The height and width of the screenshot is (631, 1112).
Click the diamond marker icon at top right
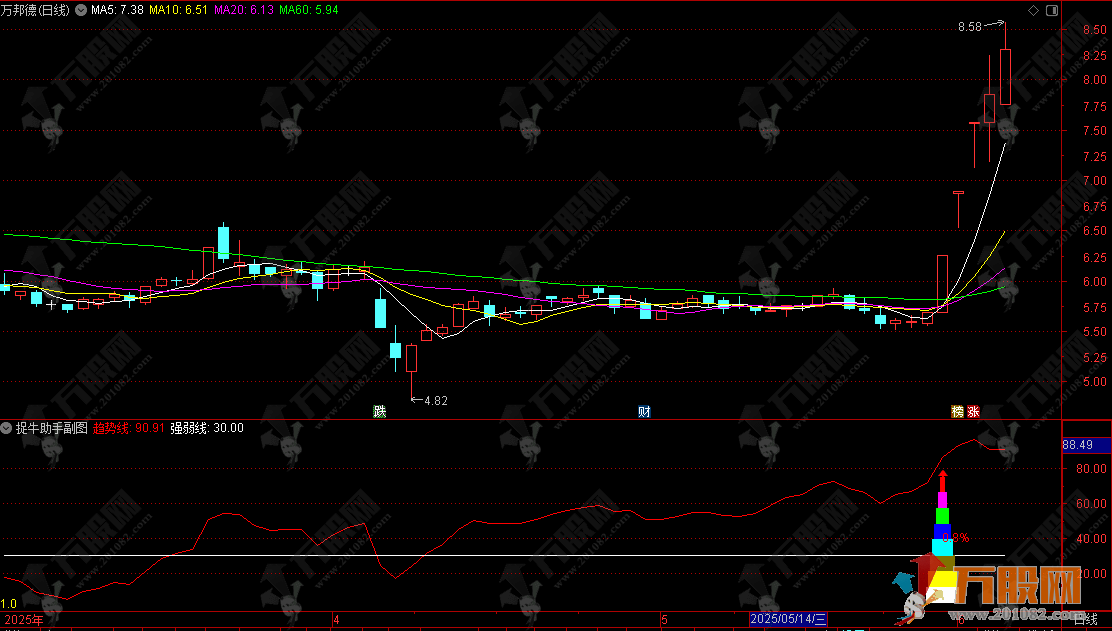pos(1033,10)
